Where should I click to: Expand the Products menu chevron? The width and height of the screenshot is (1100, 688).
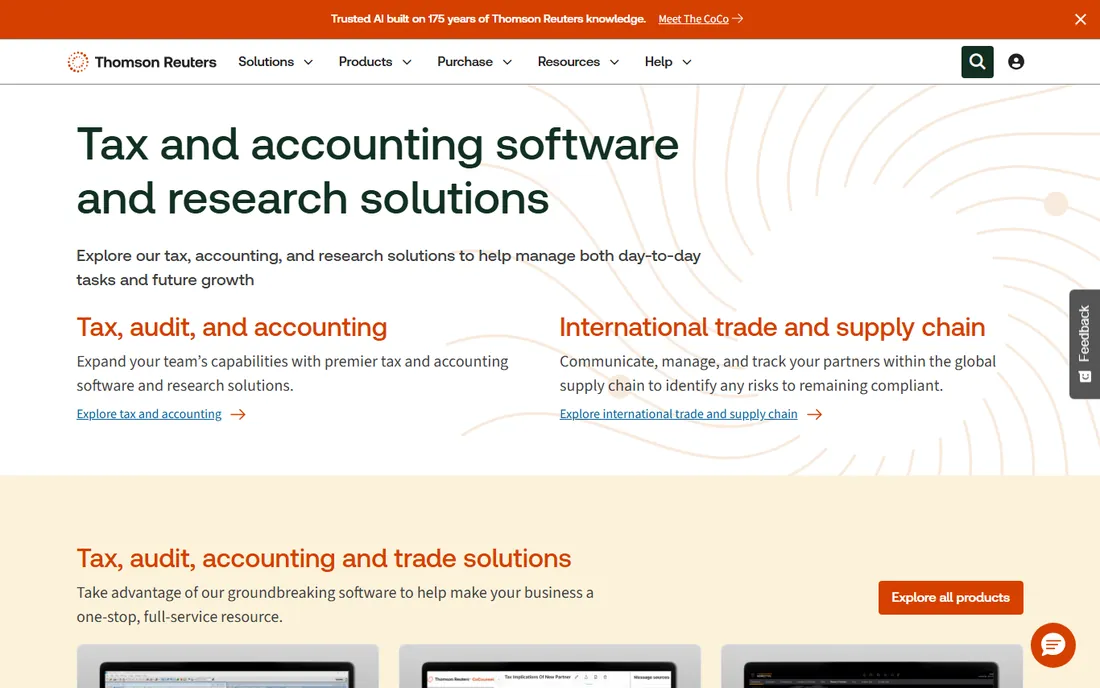[x=407, y=62]
